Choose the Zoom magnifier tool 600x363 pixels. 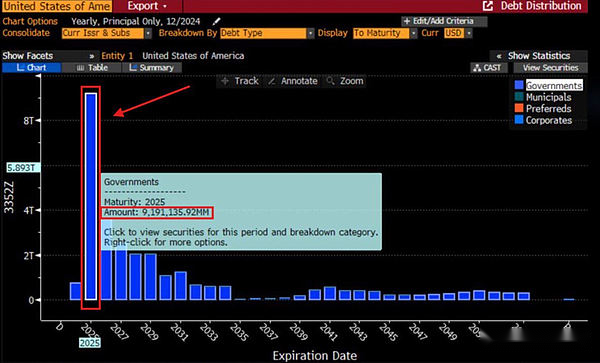[345, 81]
